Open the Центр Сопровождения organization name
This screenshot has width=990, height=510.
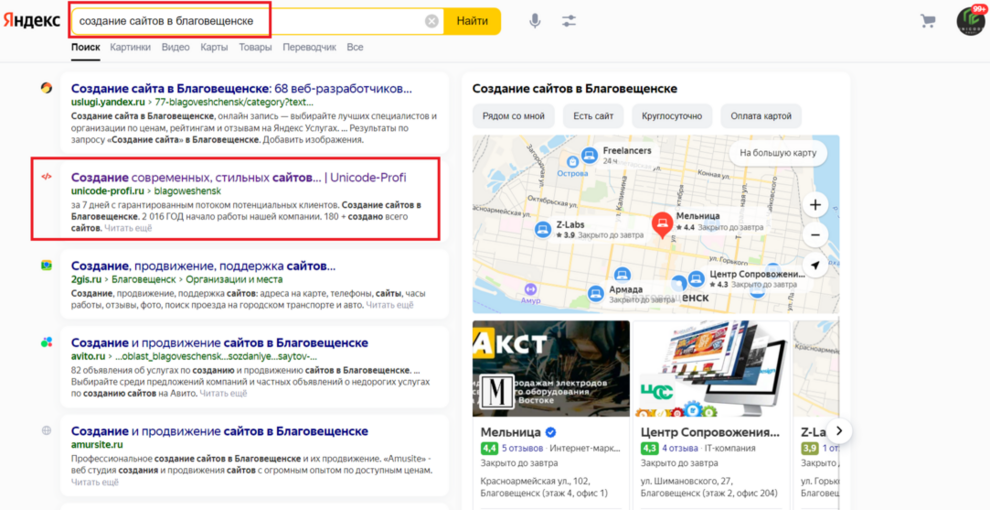[710, 432]
